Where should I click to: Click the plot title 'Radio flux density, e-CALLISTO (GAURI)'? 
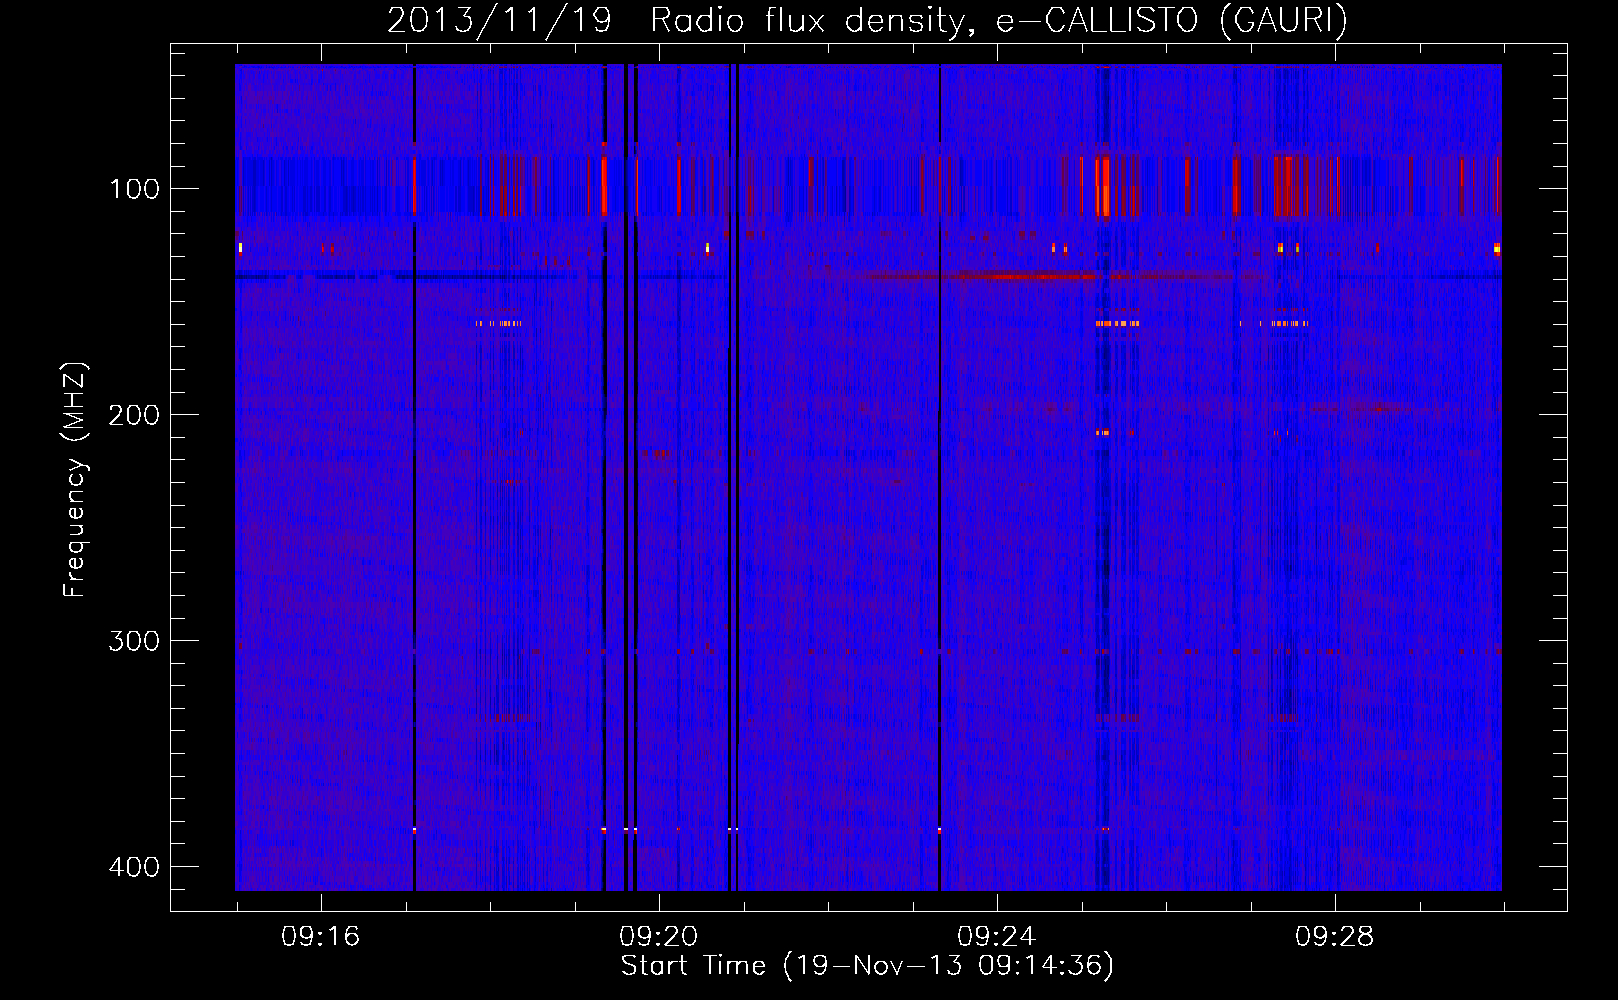click(999, 20)
